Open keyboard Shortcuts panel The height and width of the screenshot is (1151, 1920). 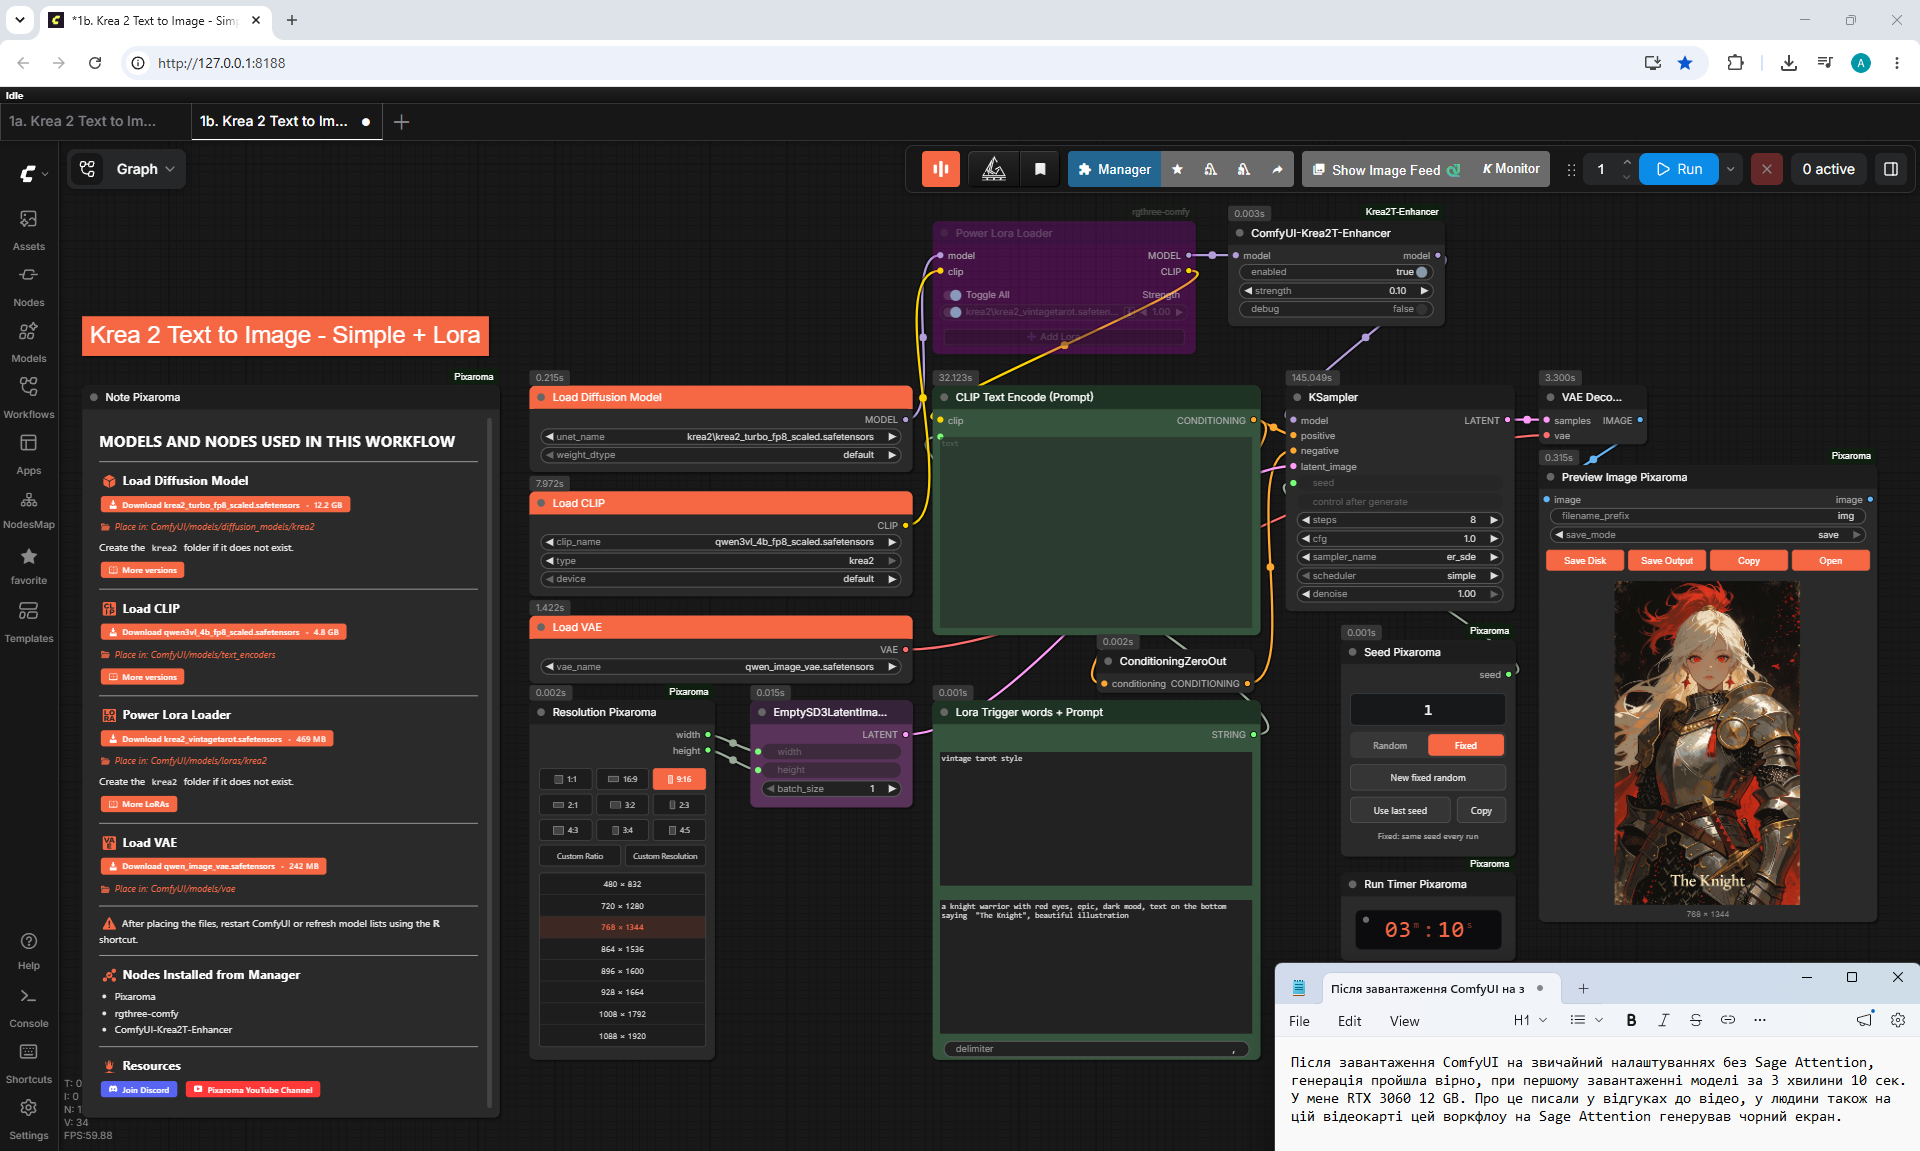28,1064
